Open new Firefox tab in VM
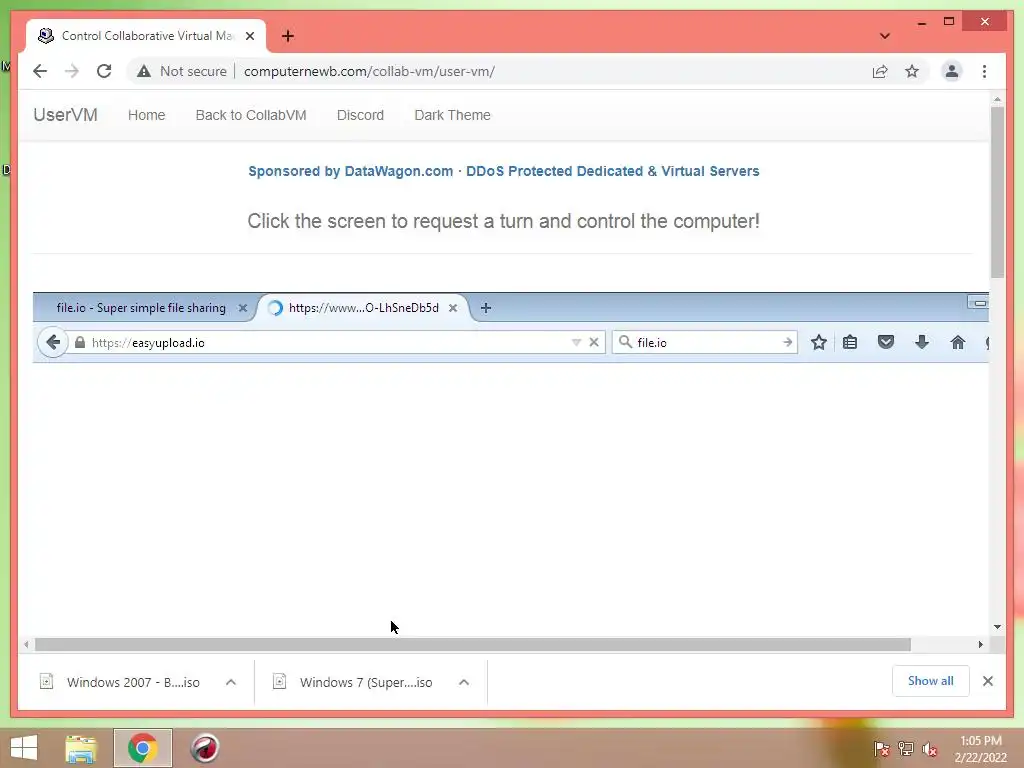 (x=485, y=308)
